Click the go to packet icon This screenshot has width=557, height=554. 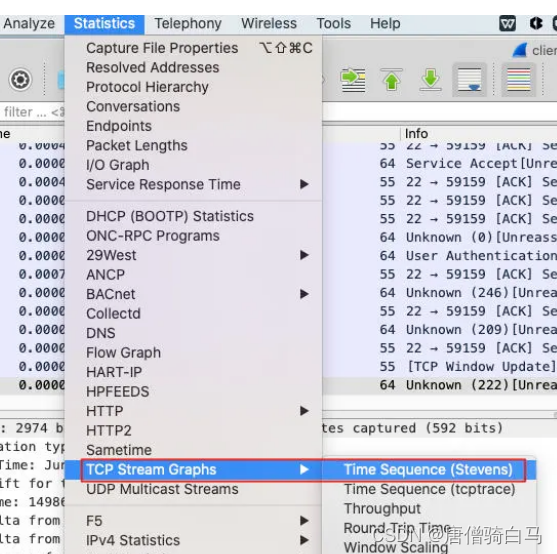click(x=353, y=80)
